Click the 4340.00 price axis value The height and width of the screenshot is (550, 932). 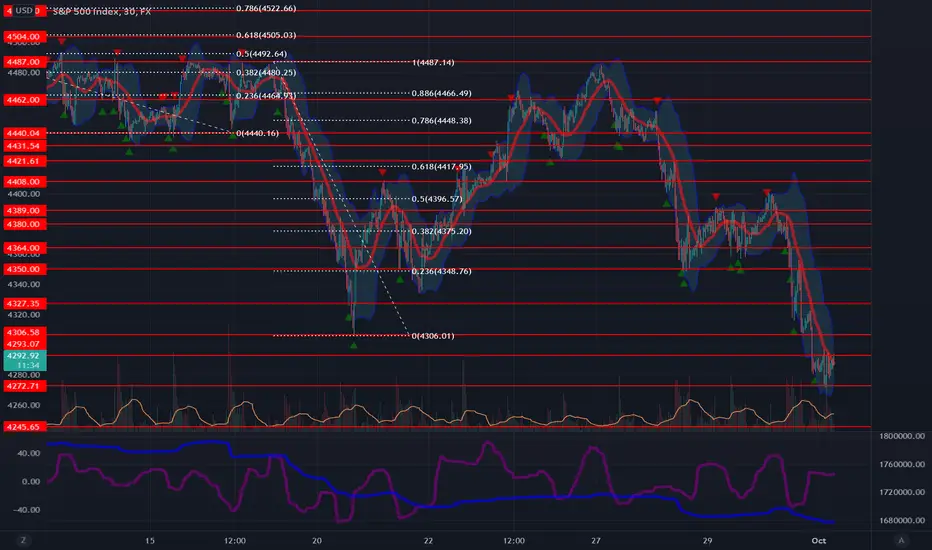23,284
